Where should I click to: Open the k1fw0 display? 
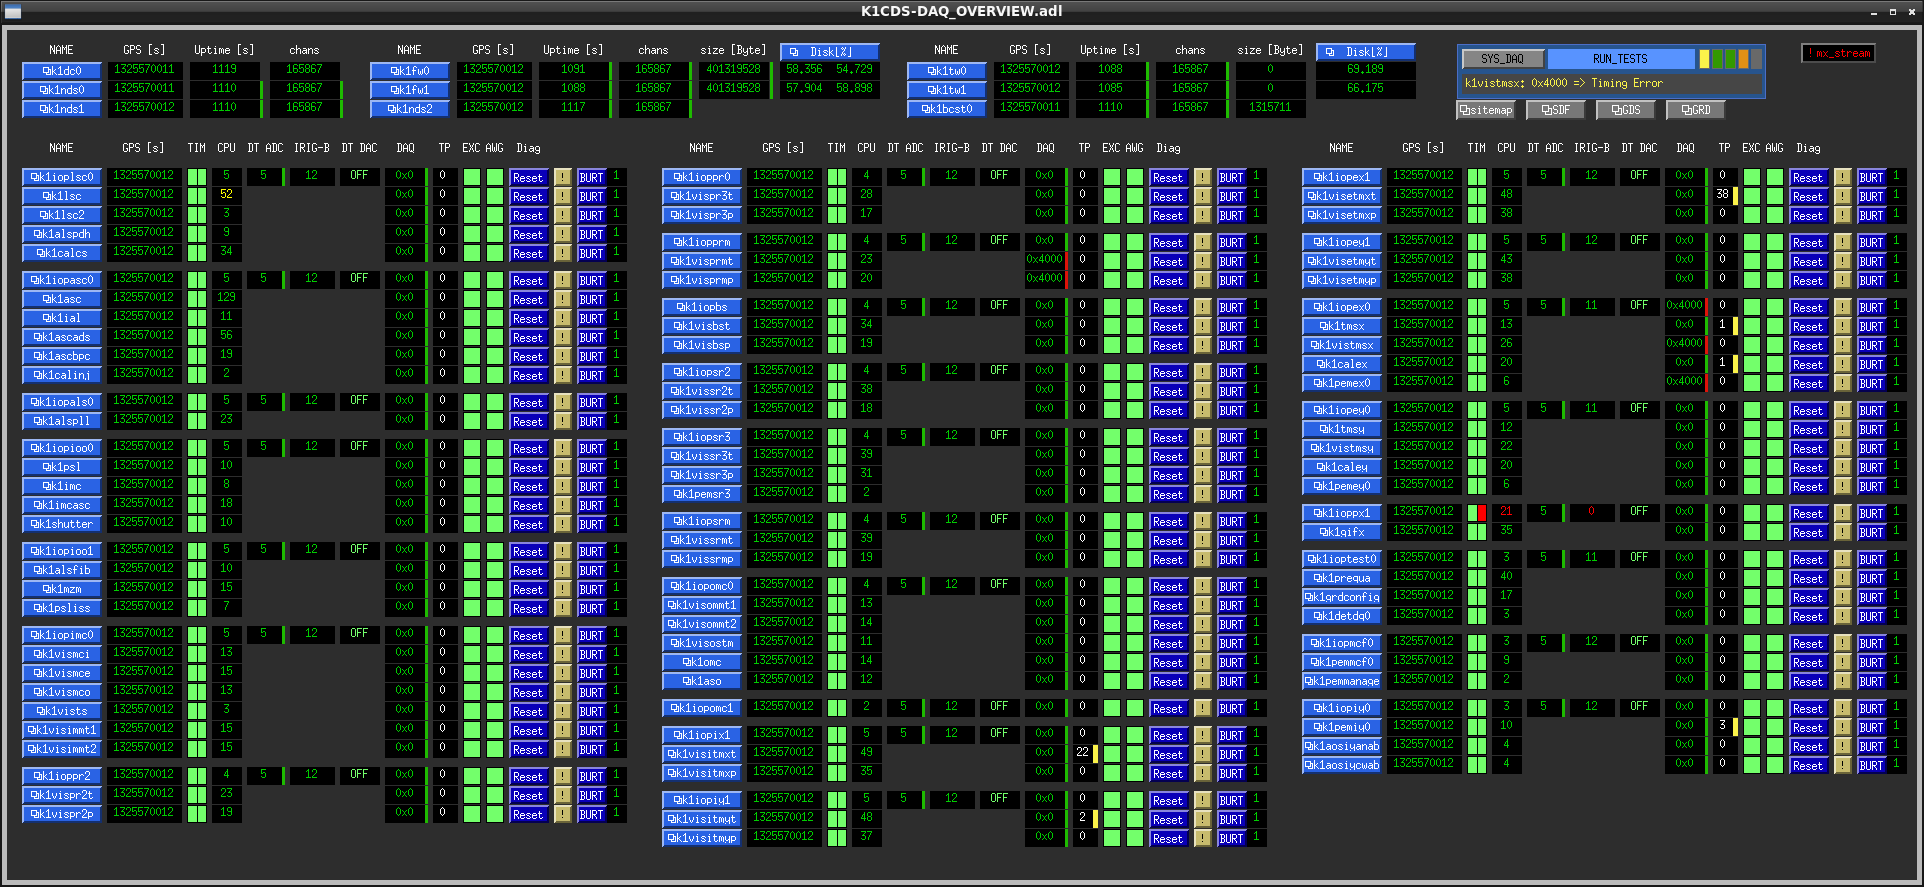click(410, 71)
